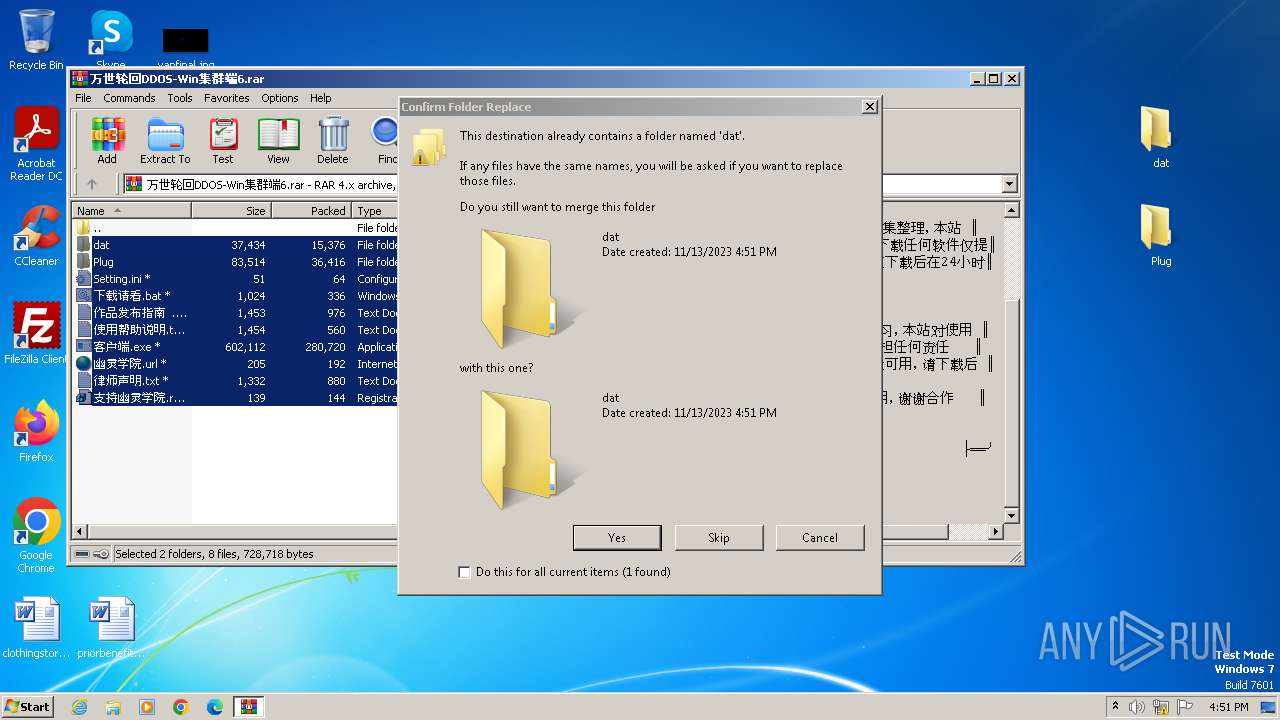Open the Help menu
This screenshot has width=1280, height=720.
tap(320, 98)
